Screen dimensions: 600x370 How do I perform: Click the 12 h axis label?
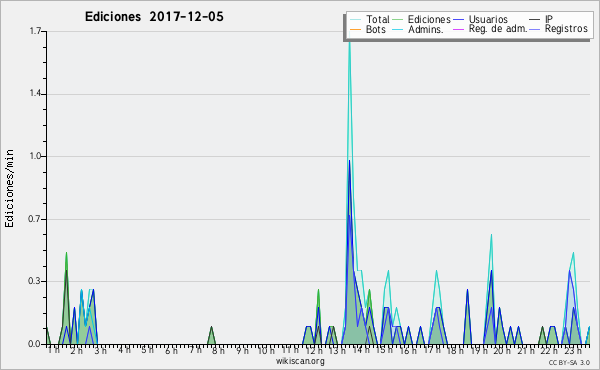click(314, 350)
